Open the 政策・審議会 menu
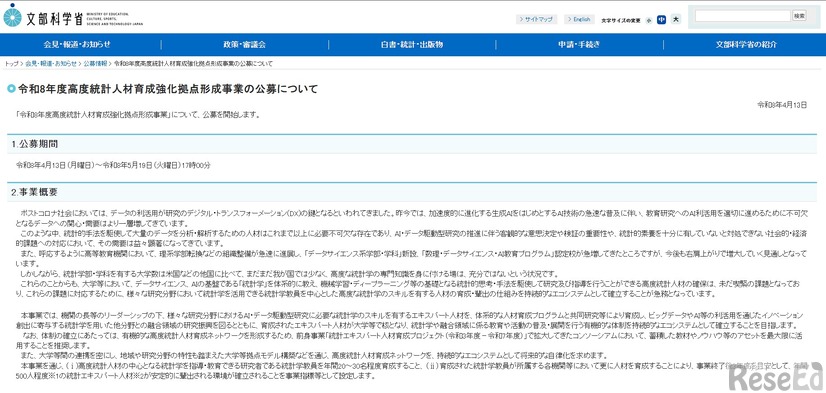826x393 pixels. [x=244, y=45]
